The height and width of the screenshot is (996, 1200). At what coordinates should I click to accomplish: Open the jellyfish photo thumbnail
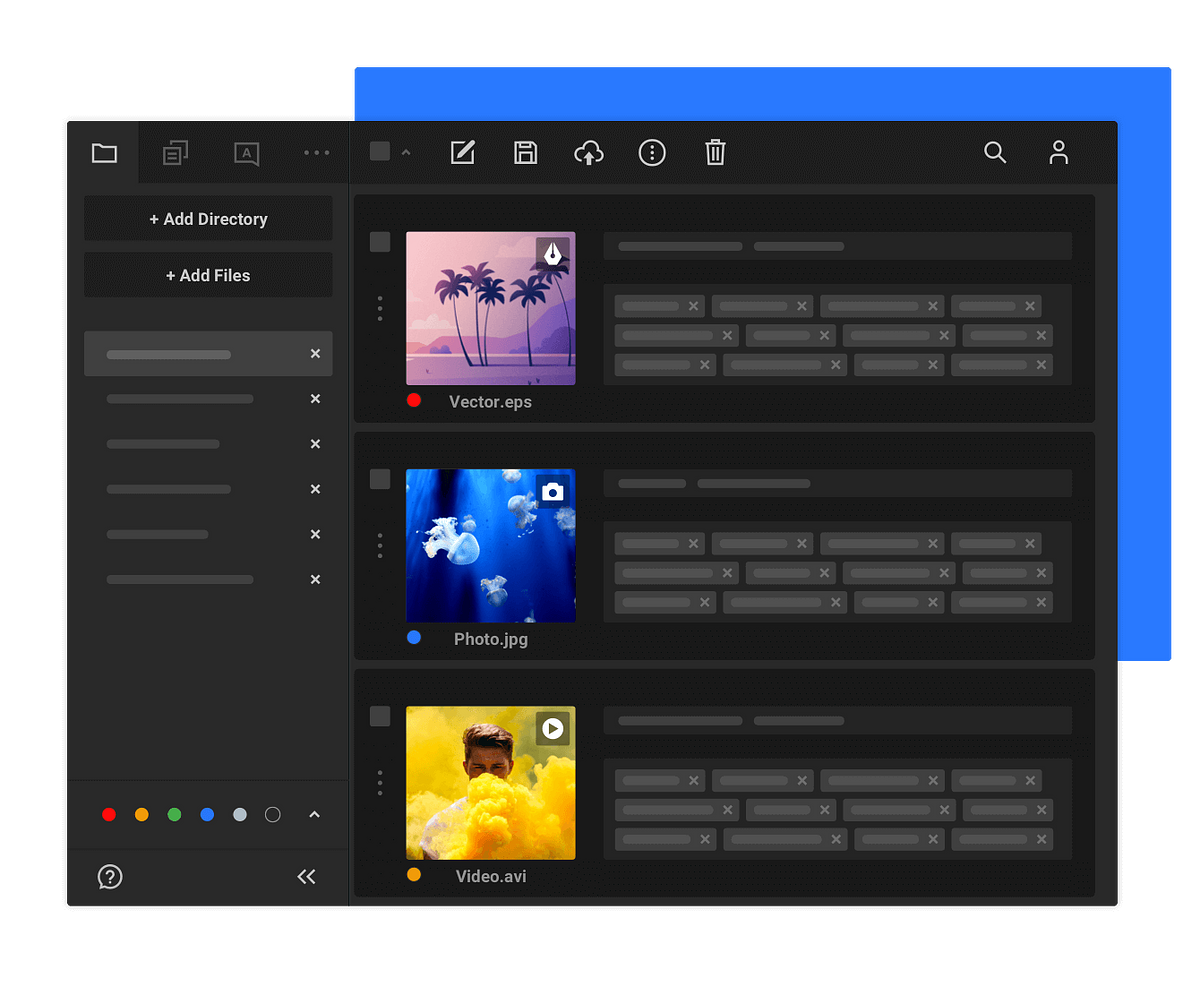[x=490, y=545]
